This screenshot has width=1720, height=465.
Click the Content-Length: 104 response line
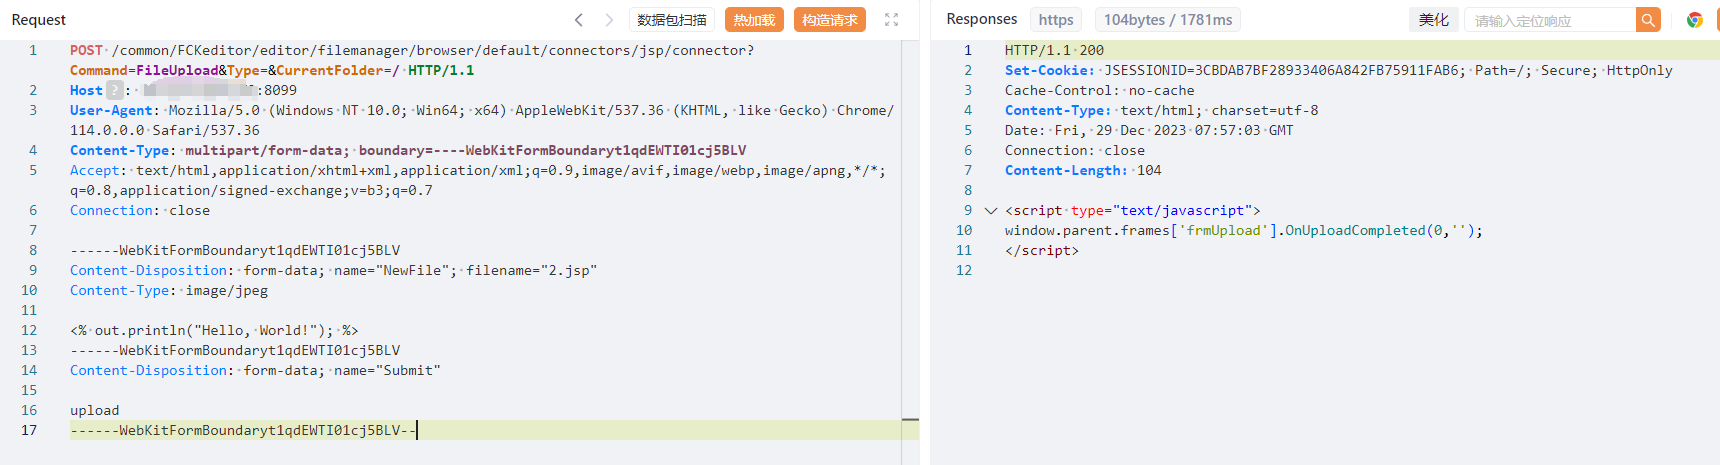[x=1083, y=170]
